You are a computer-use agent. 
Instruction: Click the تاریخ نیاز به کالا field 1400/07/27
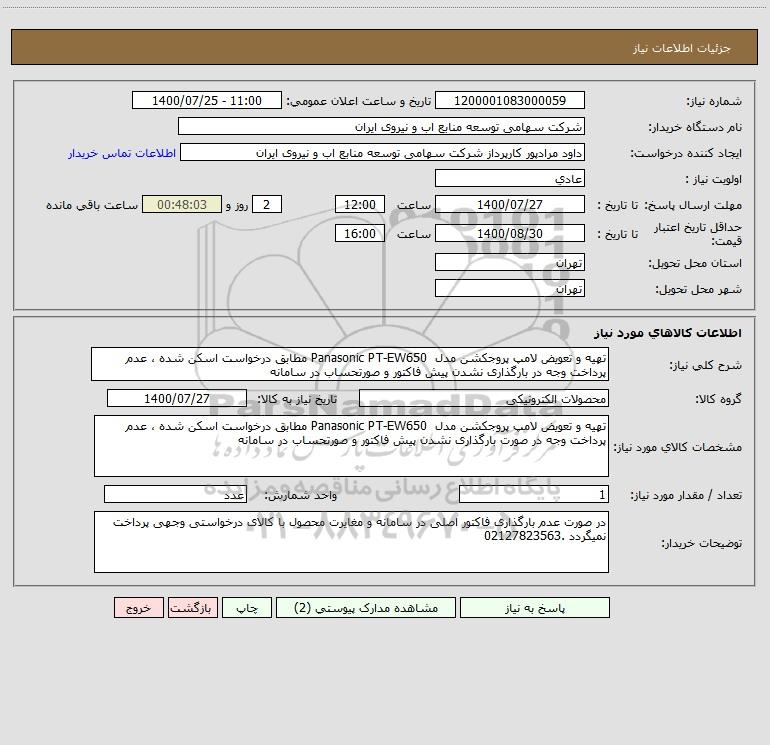(177, 398)
